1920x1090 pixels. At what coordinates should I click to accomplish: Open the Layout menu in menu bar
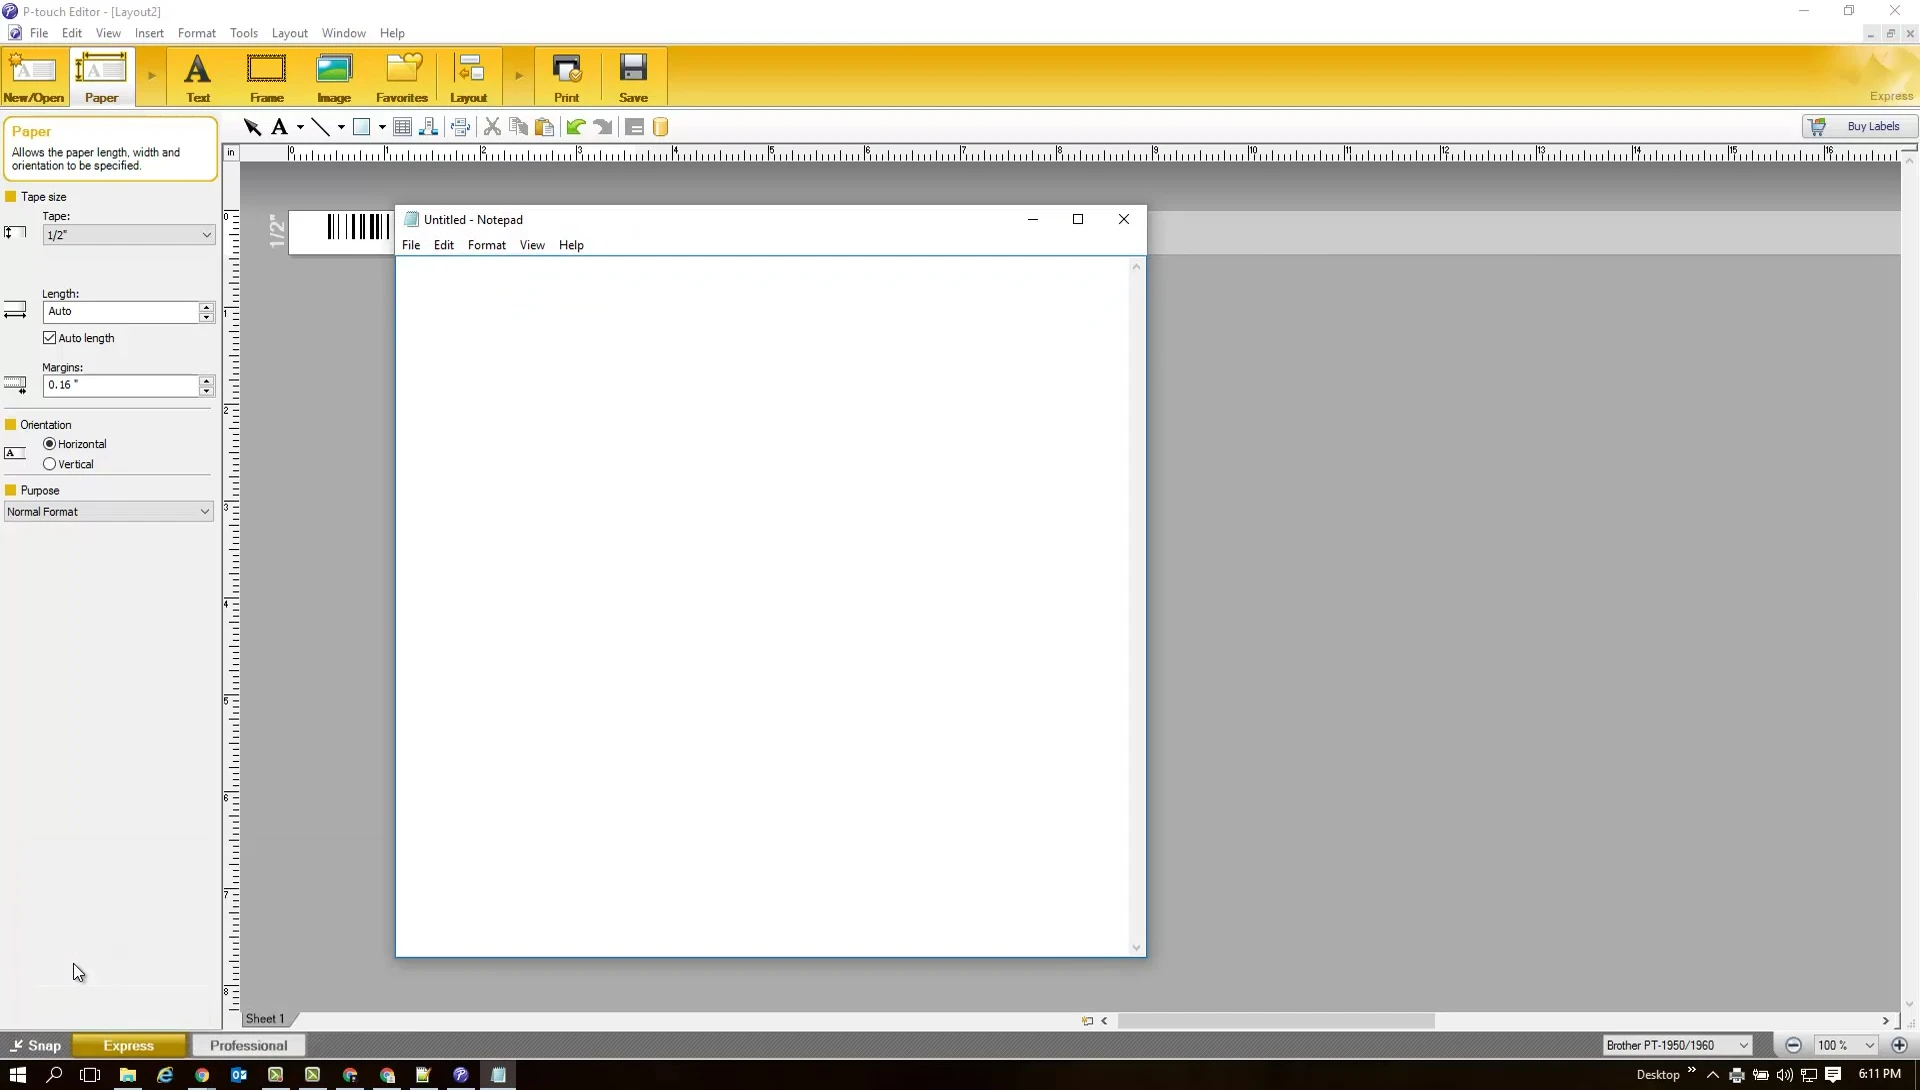pos(290,33)
